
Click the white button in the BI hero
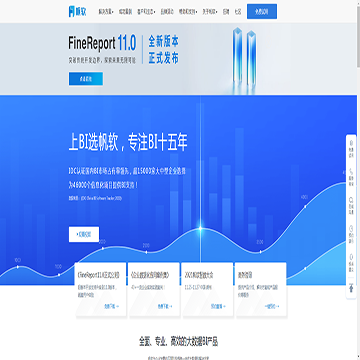click(x=84, y=234)
